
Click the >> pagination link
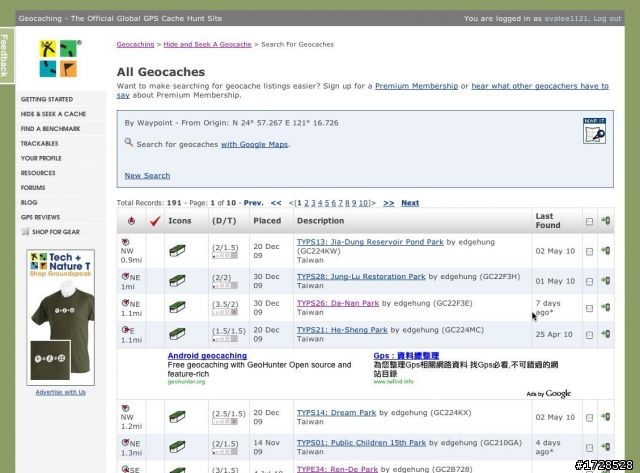(389, 203)
